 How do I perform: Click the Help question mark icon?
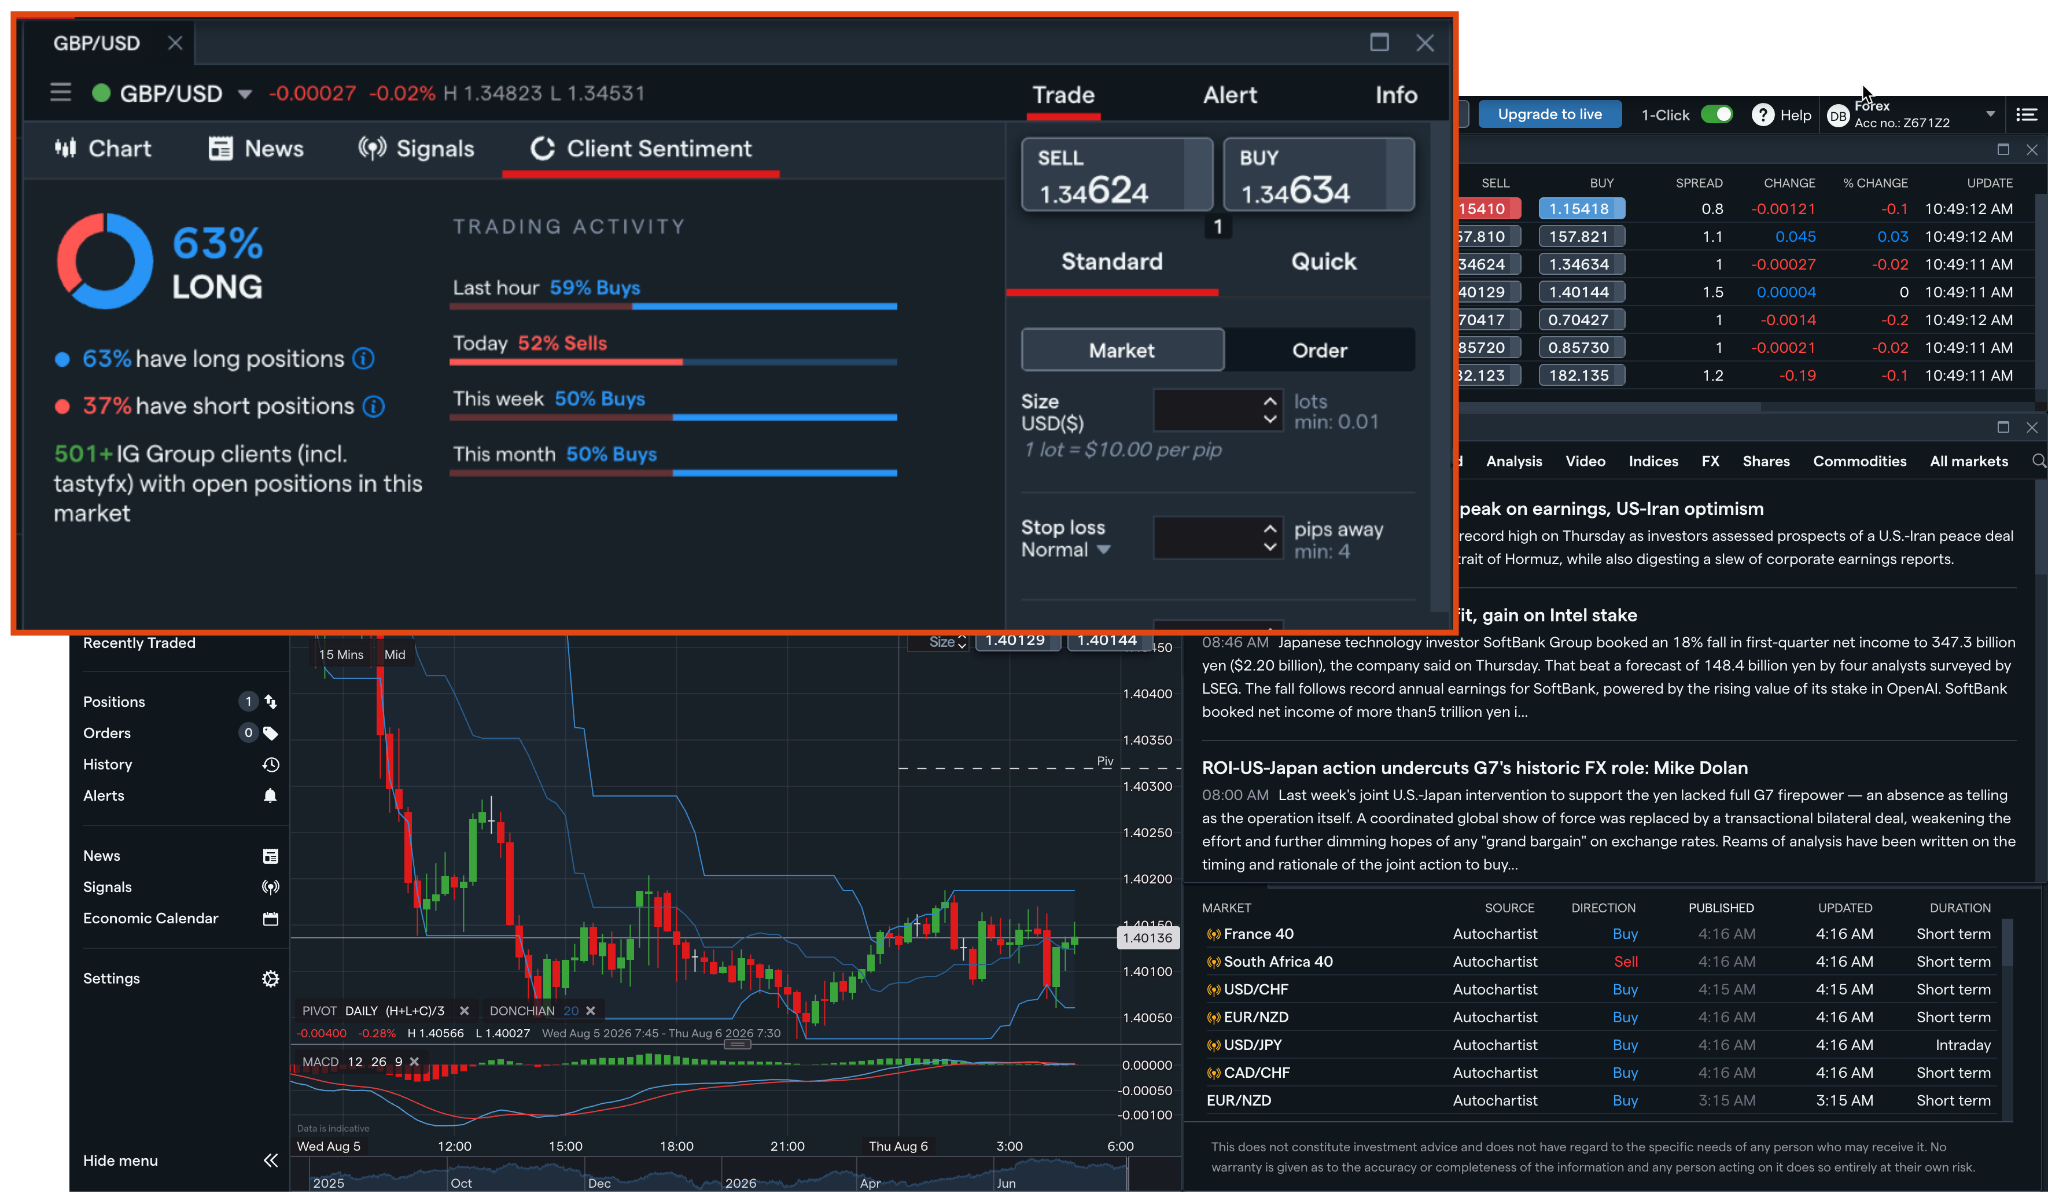(1763, 115)
